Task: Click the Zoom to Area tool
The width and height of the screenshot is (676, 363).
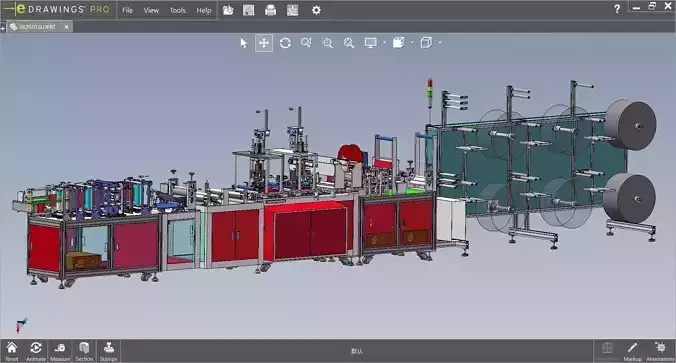Action: (x=327, y=43)
